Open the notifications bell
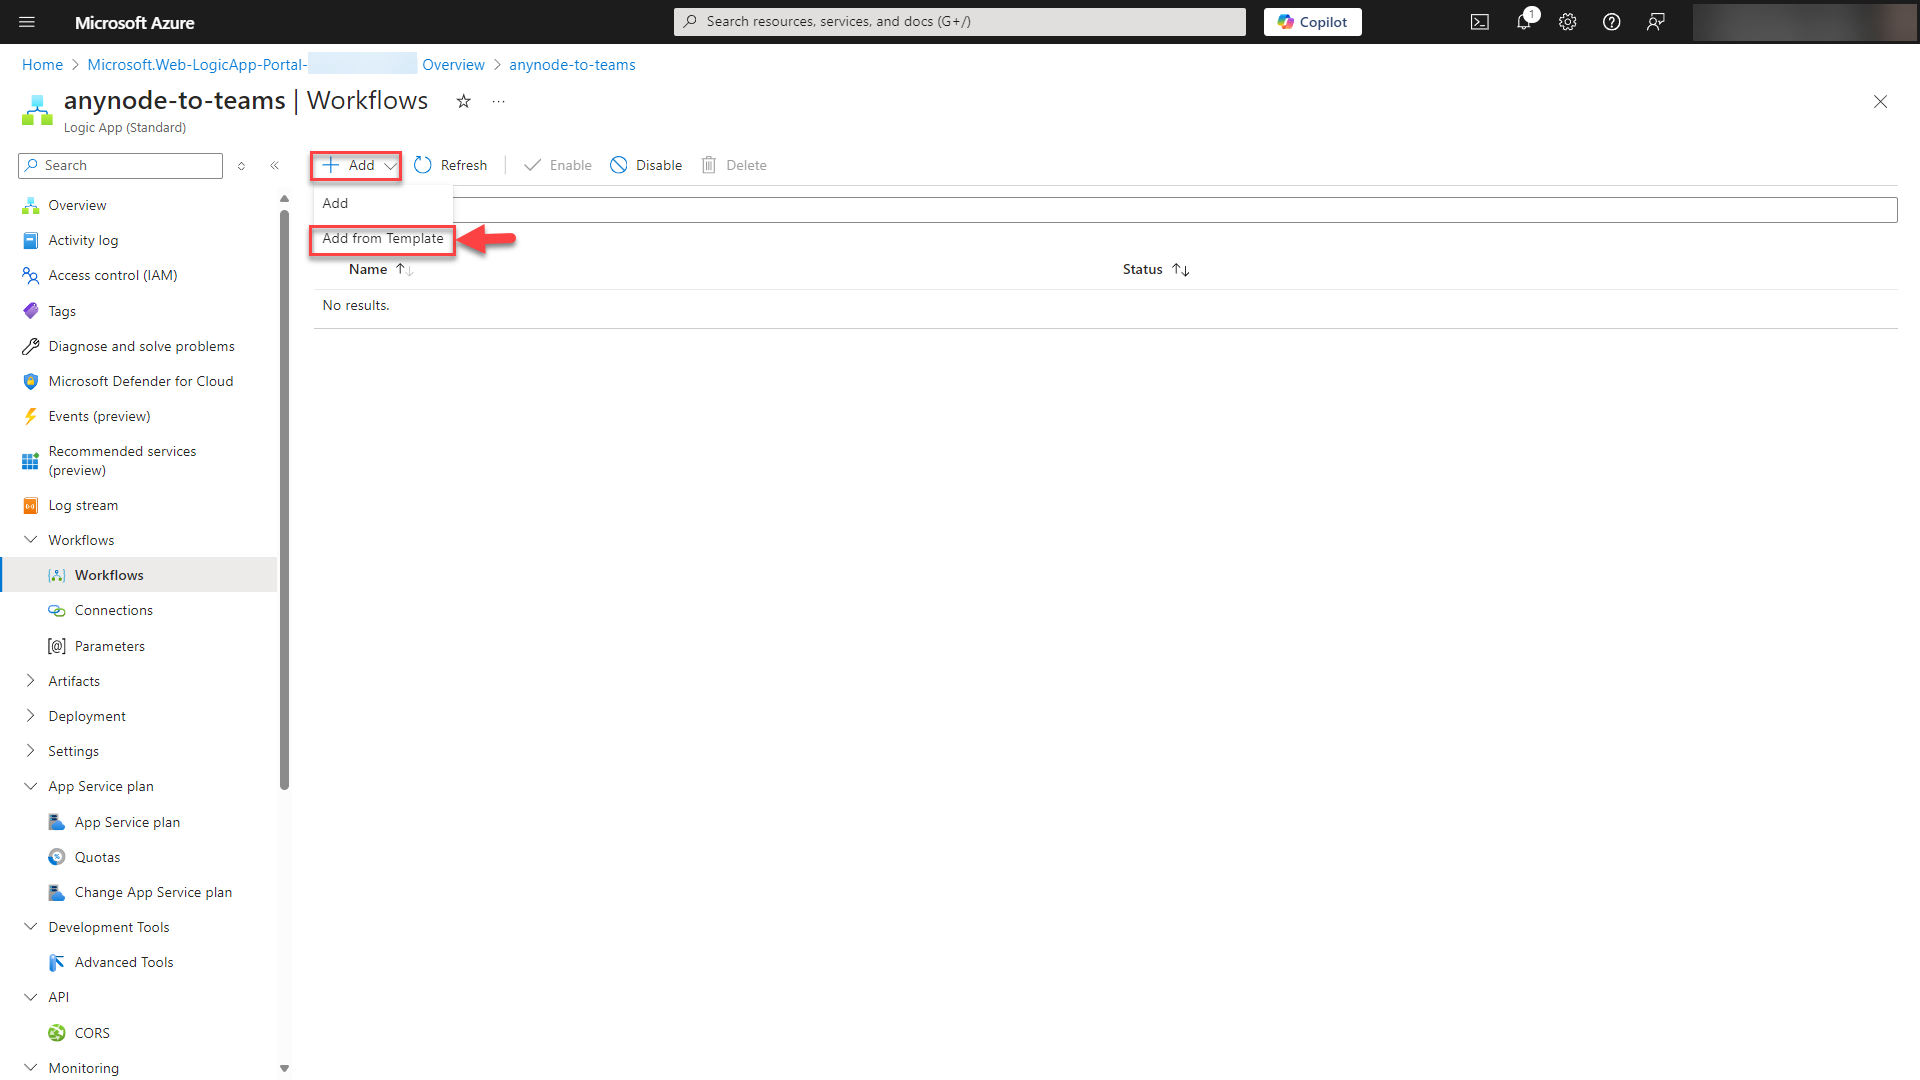Viewport: 1920px width, 1080px height. 1523,21
